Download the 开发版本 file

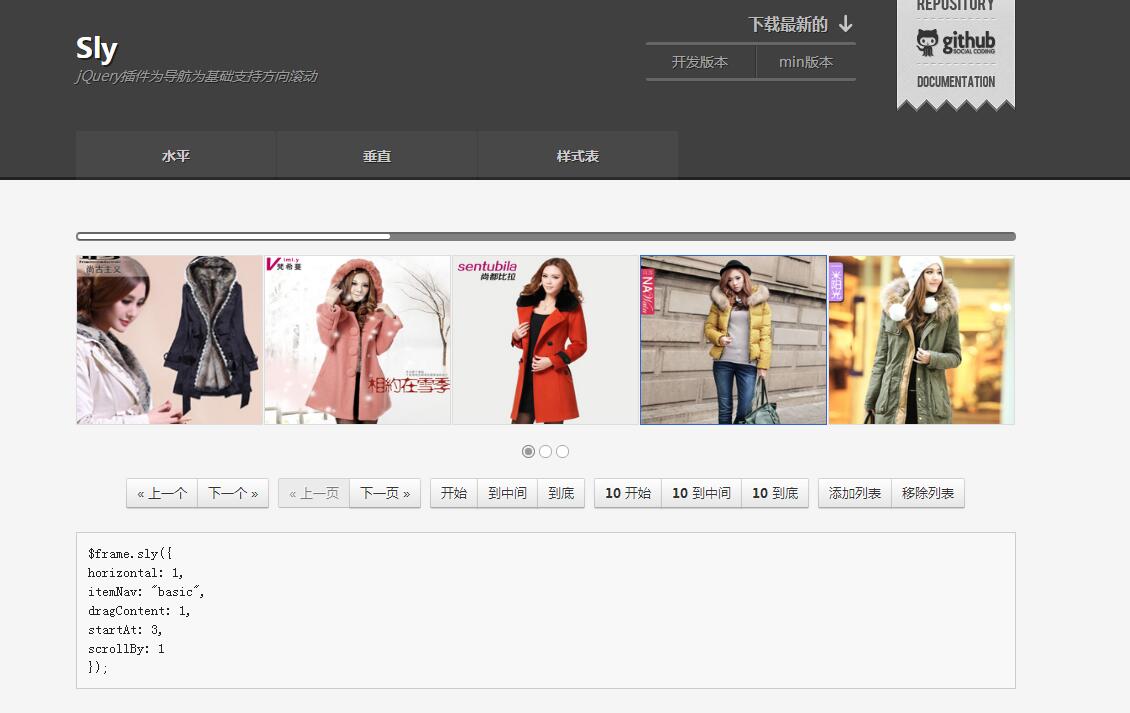point(700,62)
